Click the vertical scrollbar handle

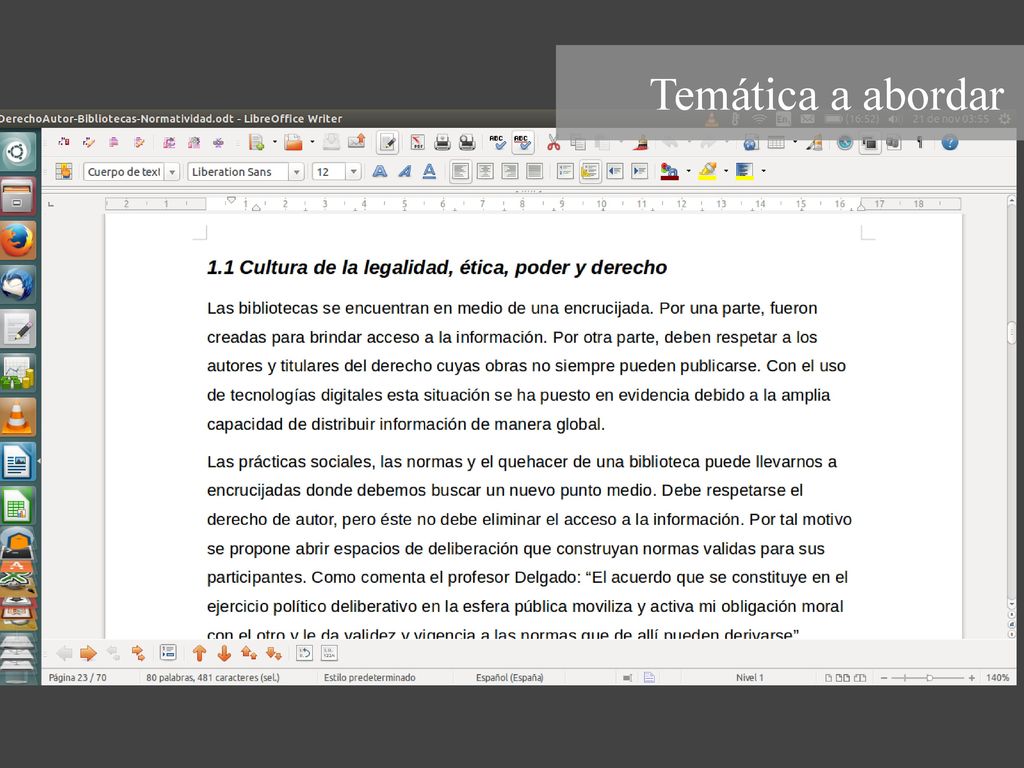1012,332
